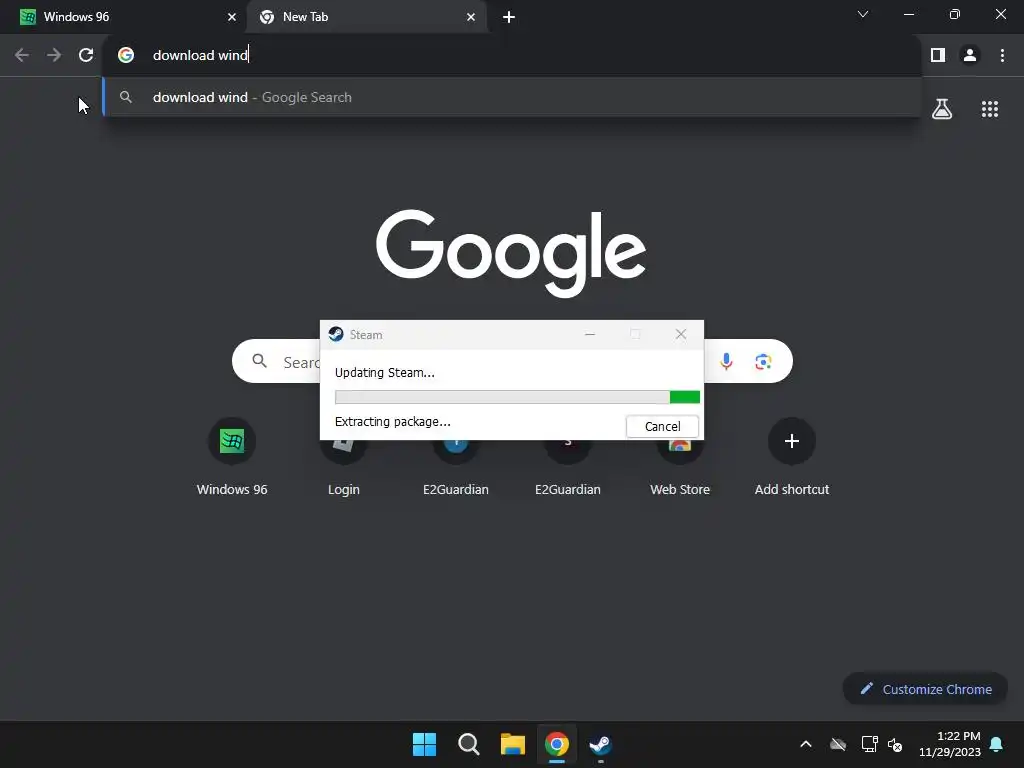The image size is (1024, 768).
Task: Open Chrome Labs flask icon
Action: (942, 108)
